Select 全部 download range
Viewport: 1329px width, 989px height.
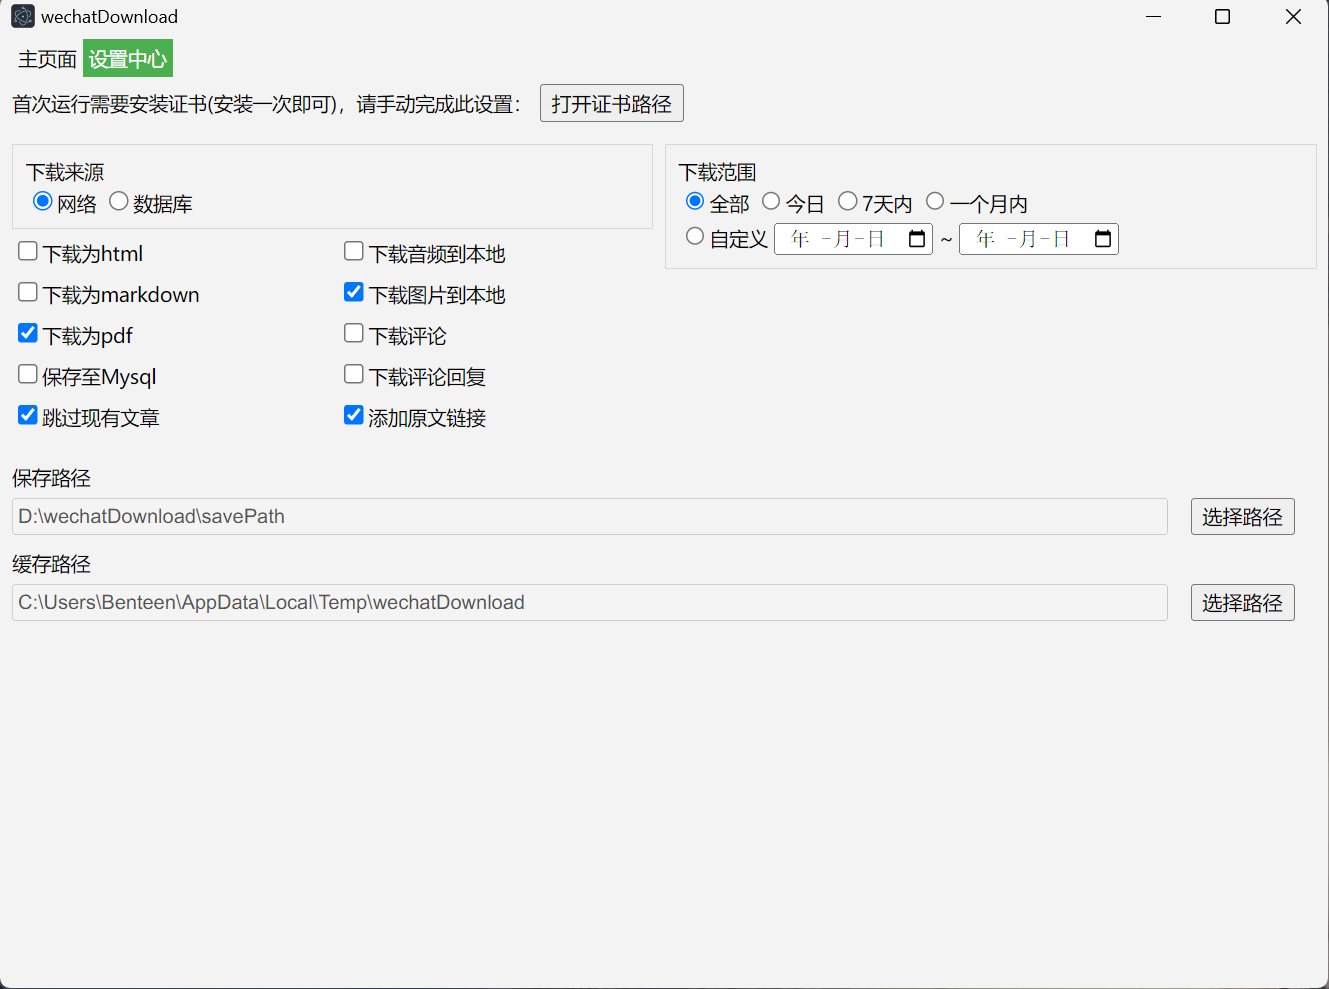[695, 201]
